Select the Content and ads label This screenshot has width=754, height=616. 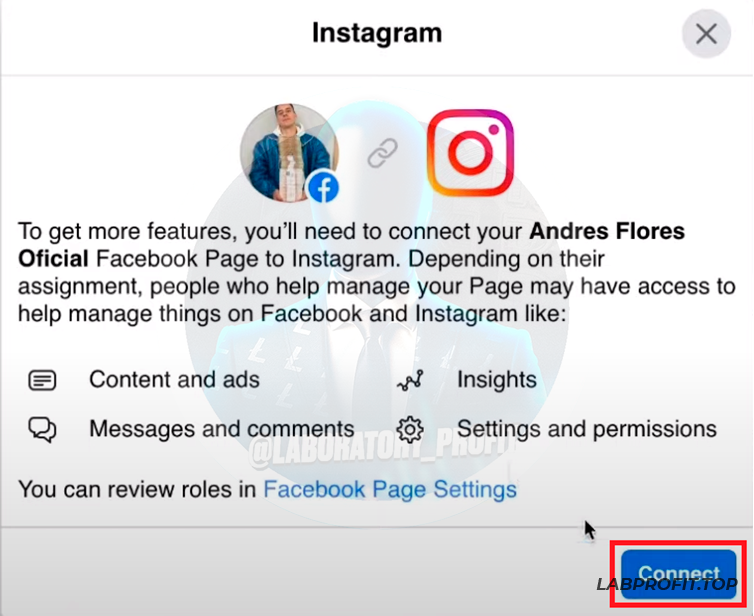(x=175, y=379)
